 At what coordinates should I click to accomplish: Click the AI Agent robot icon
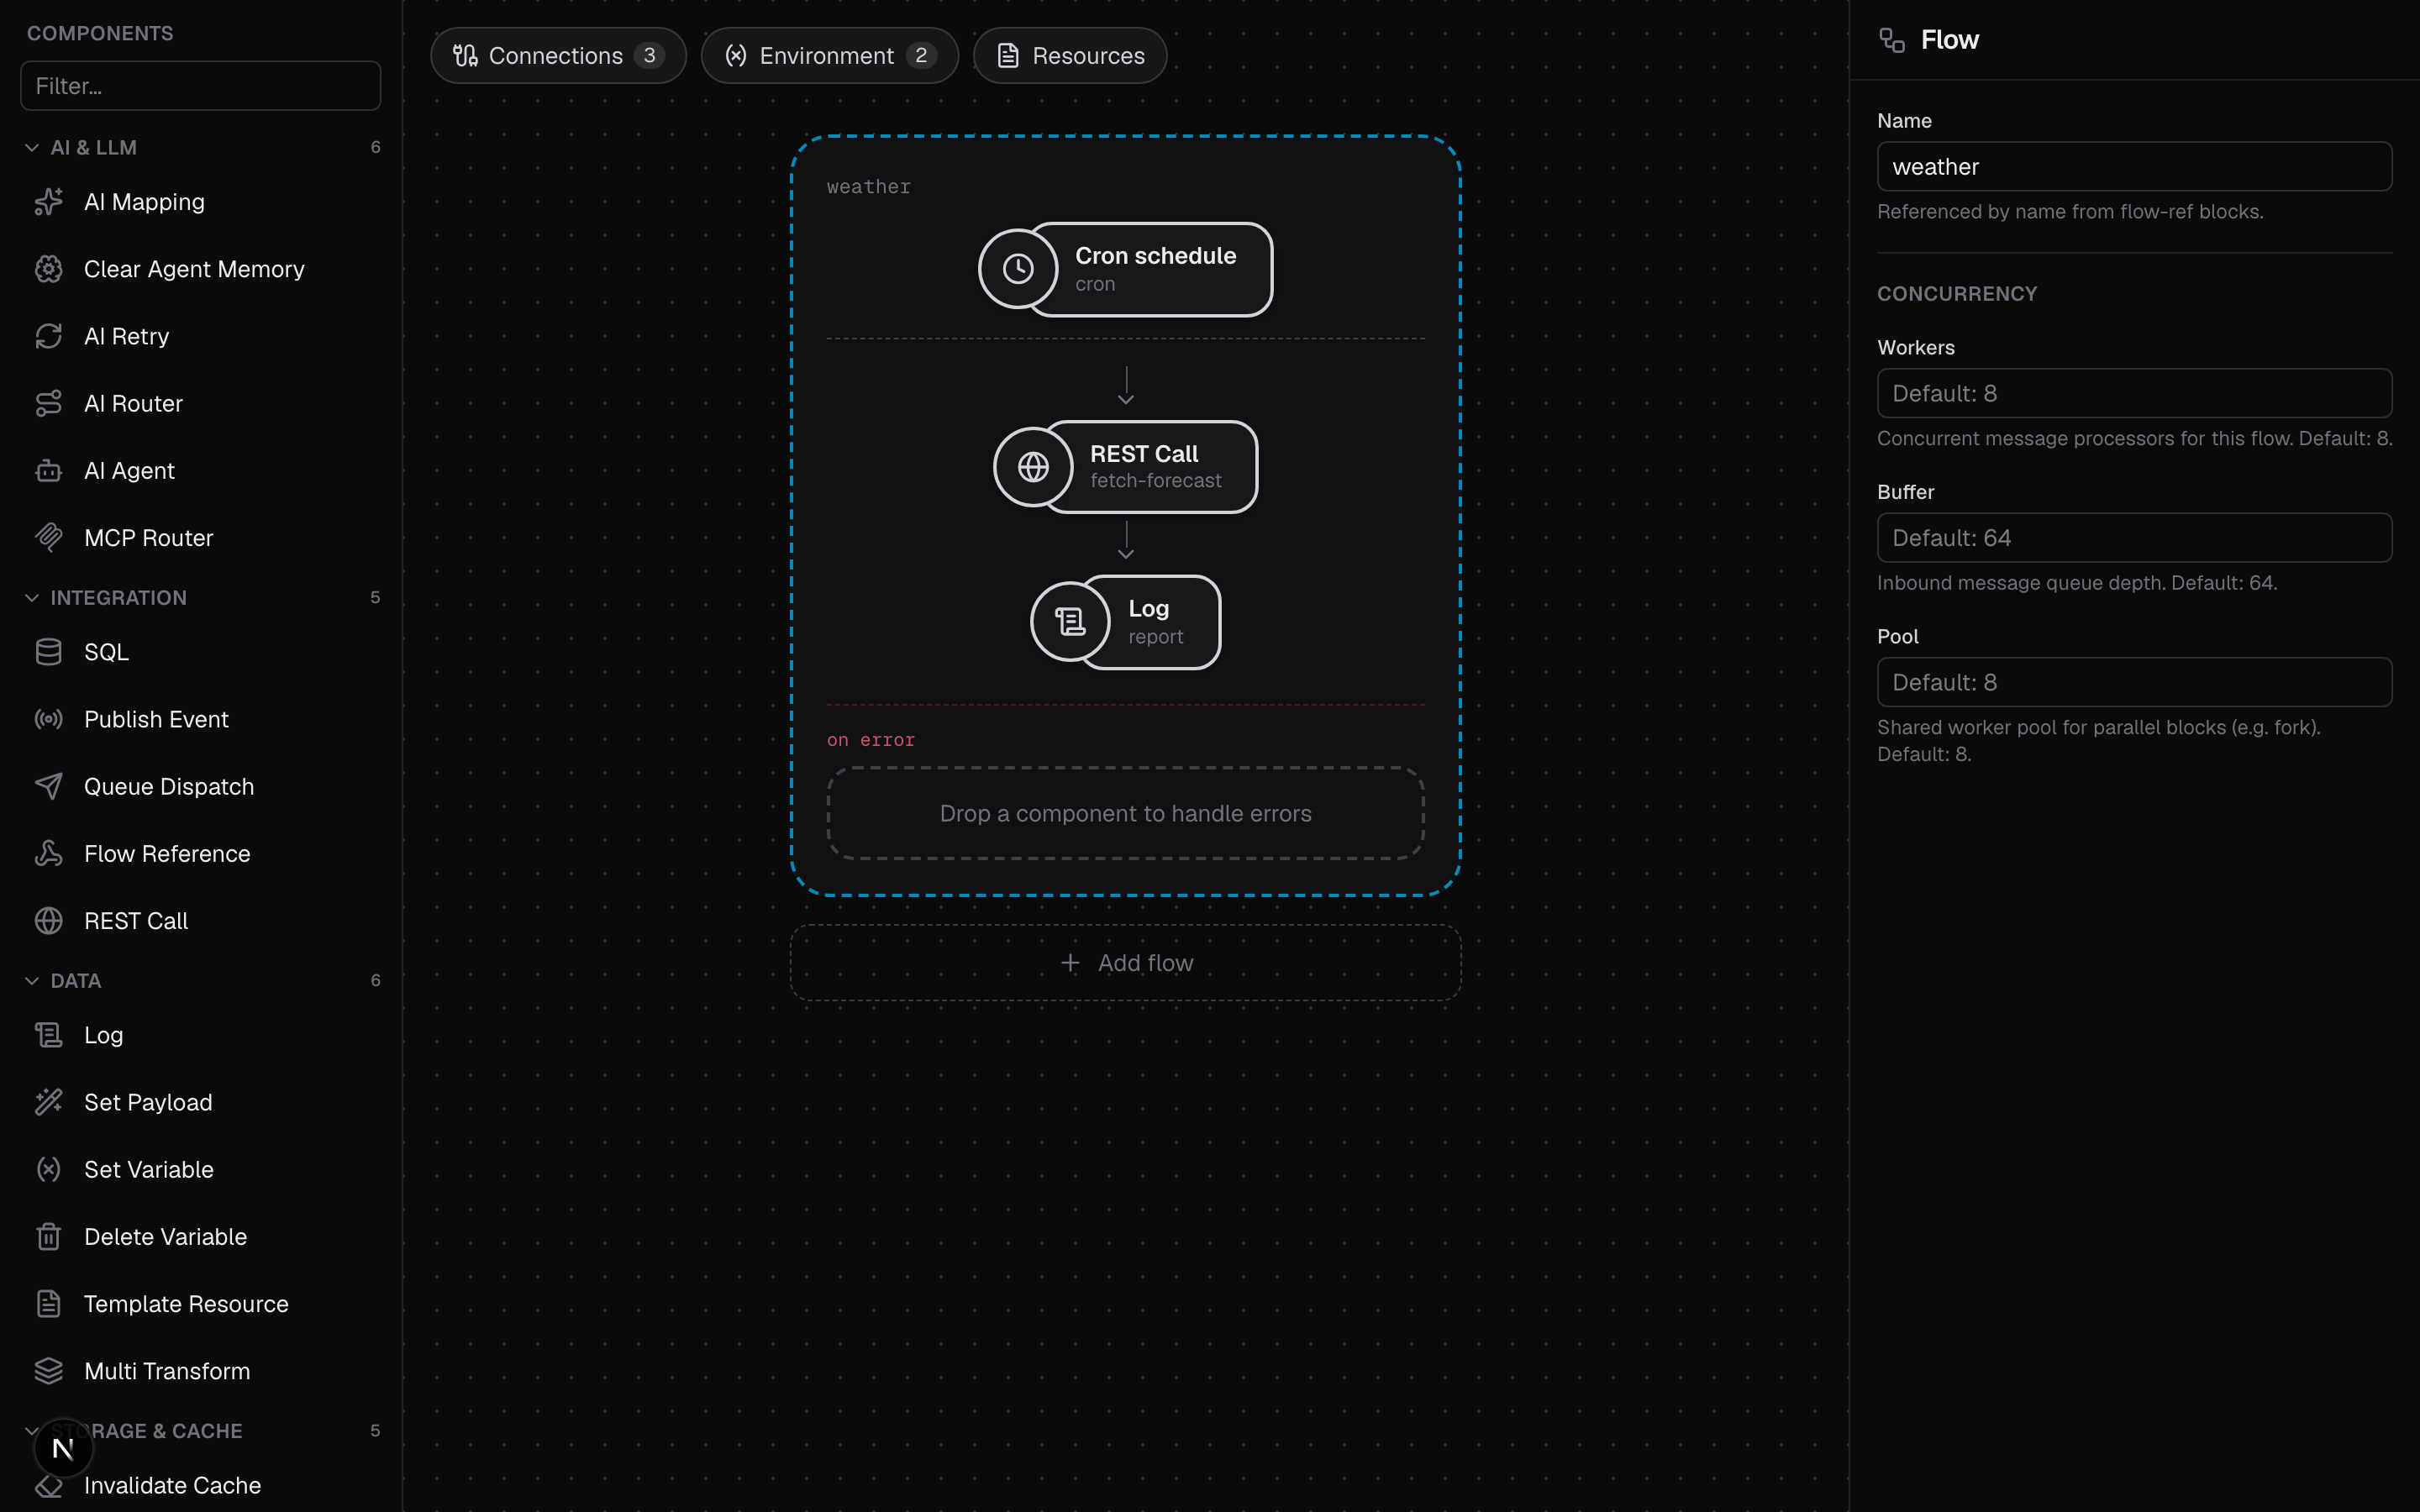tap(48, 470)
